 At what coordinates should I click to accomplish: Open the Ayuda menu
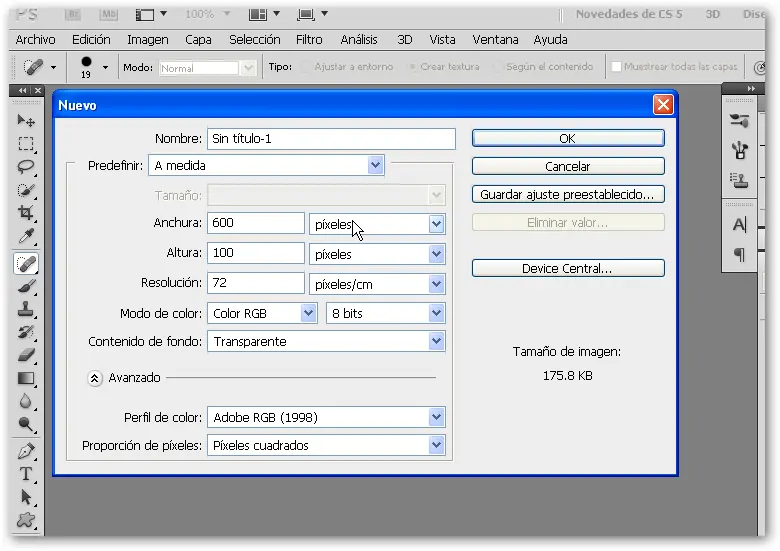(x=550, y=39)
